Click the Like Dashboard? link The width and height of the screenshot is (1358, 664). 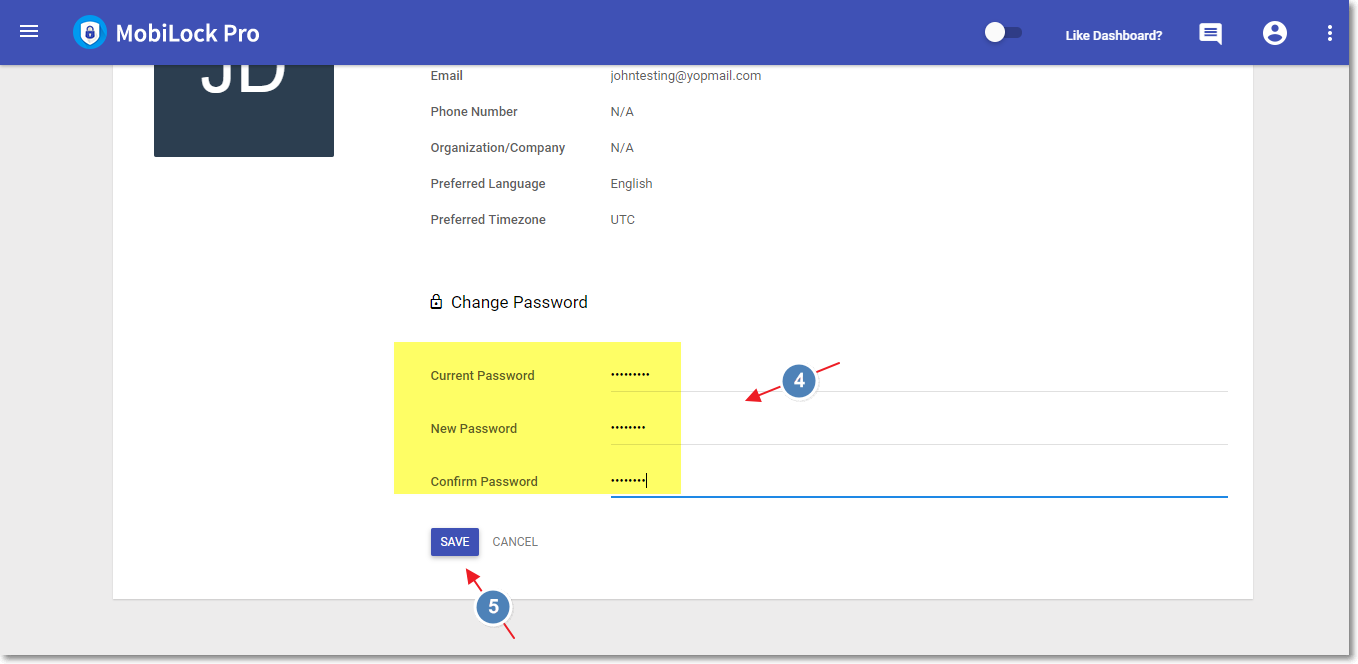(x=1114, y=35)
